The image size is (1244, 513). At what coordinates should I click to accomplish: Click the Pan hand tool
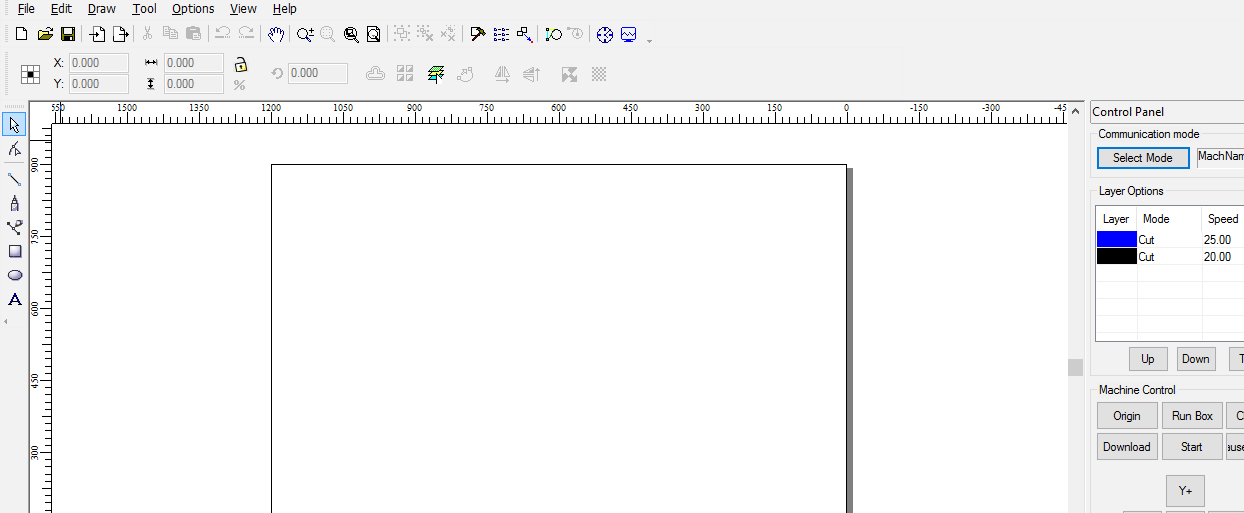[x=276, y=34]
